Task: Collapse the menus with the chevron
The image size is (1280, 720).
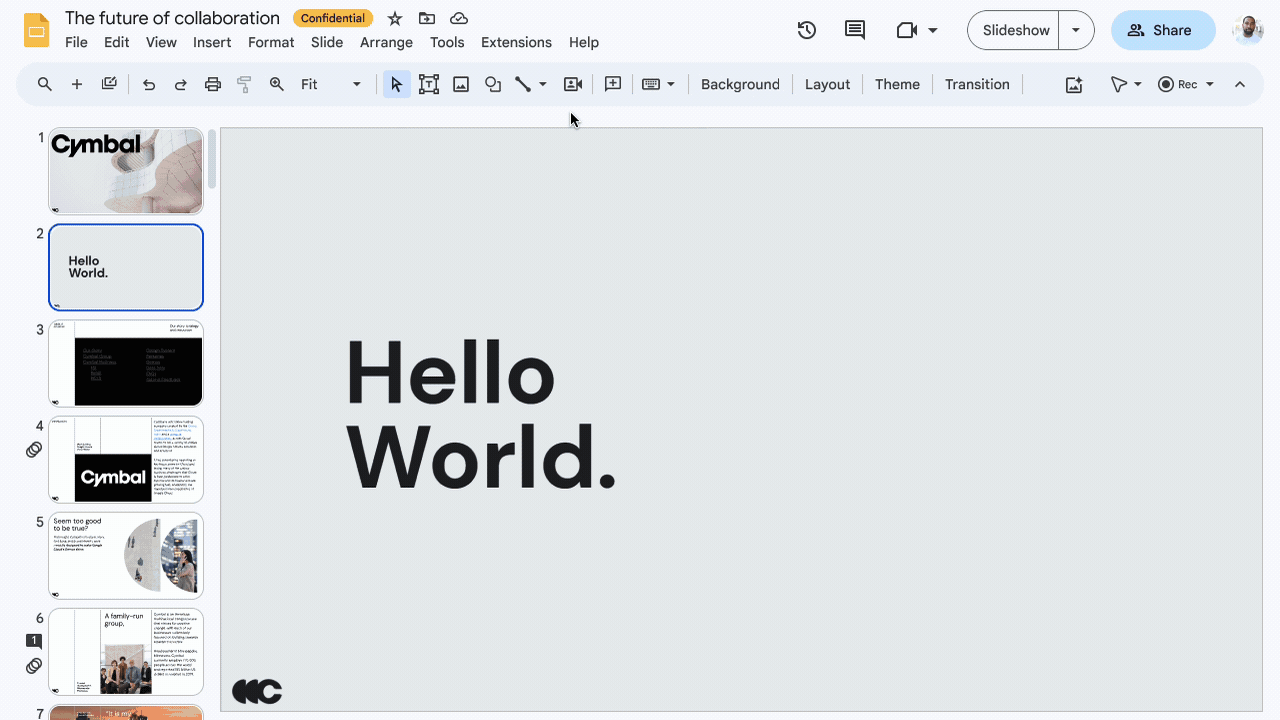Action: [1240, 84]
